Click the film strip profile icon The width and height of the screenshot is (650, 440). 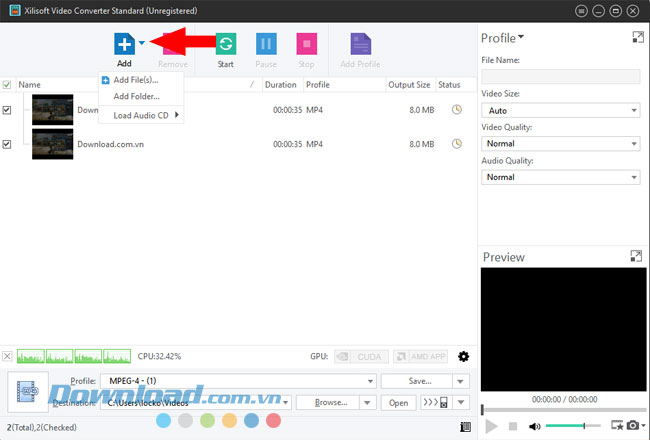click(x=28, y=391)
